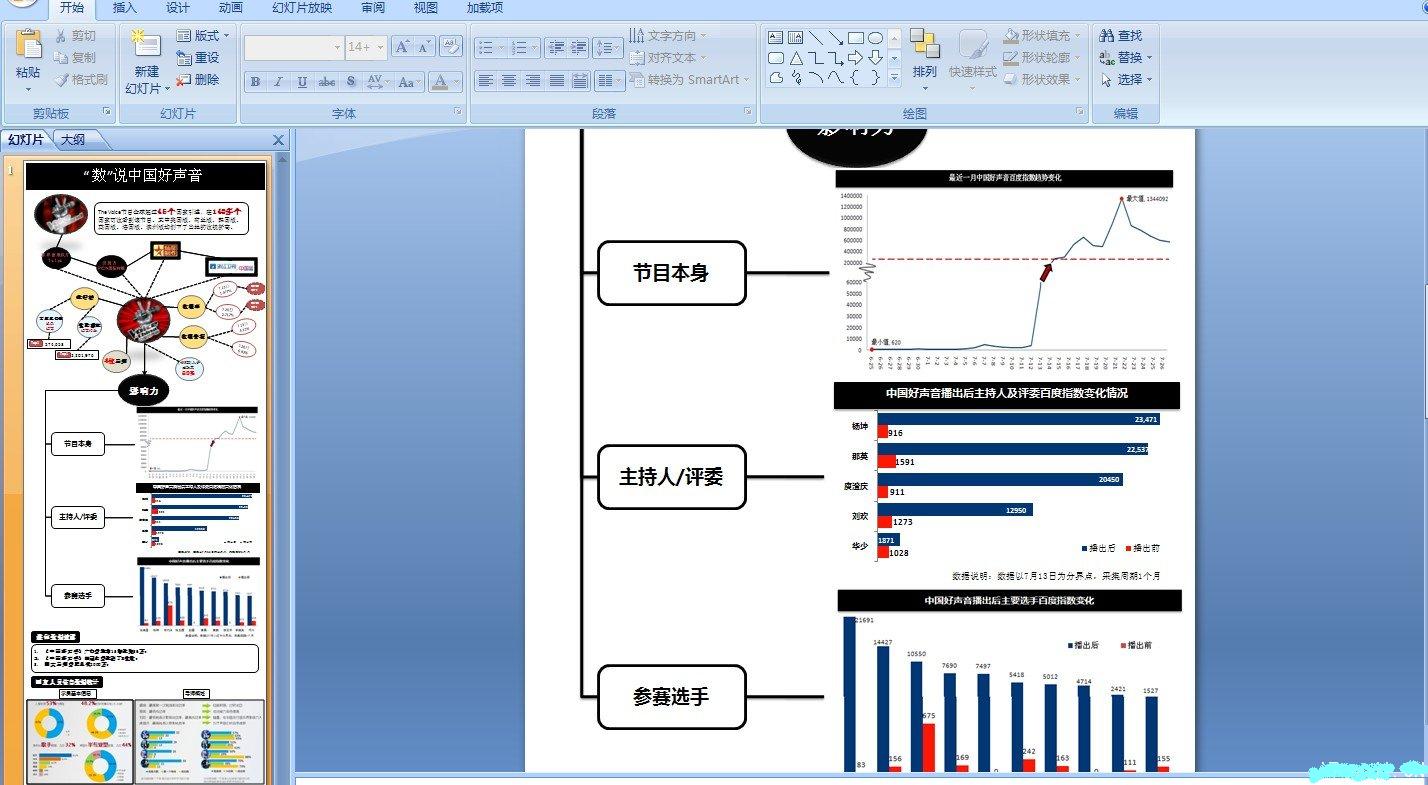Expand the shapes gallery more arrow

pos(894,78)
